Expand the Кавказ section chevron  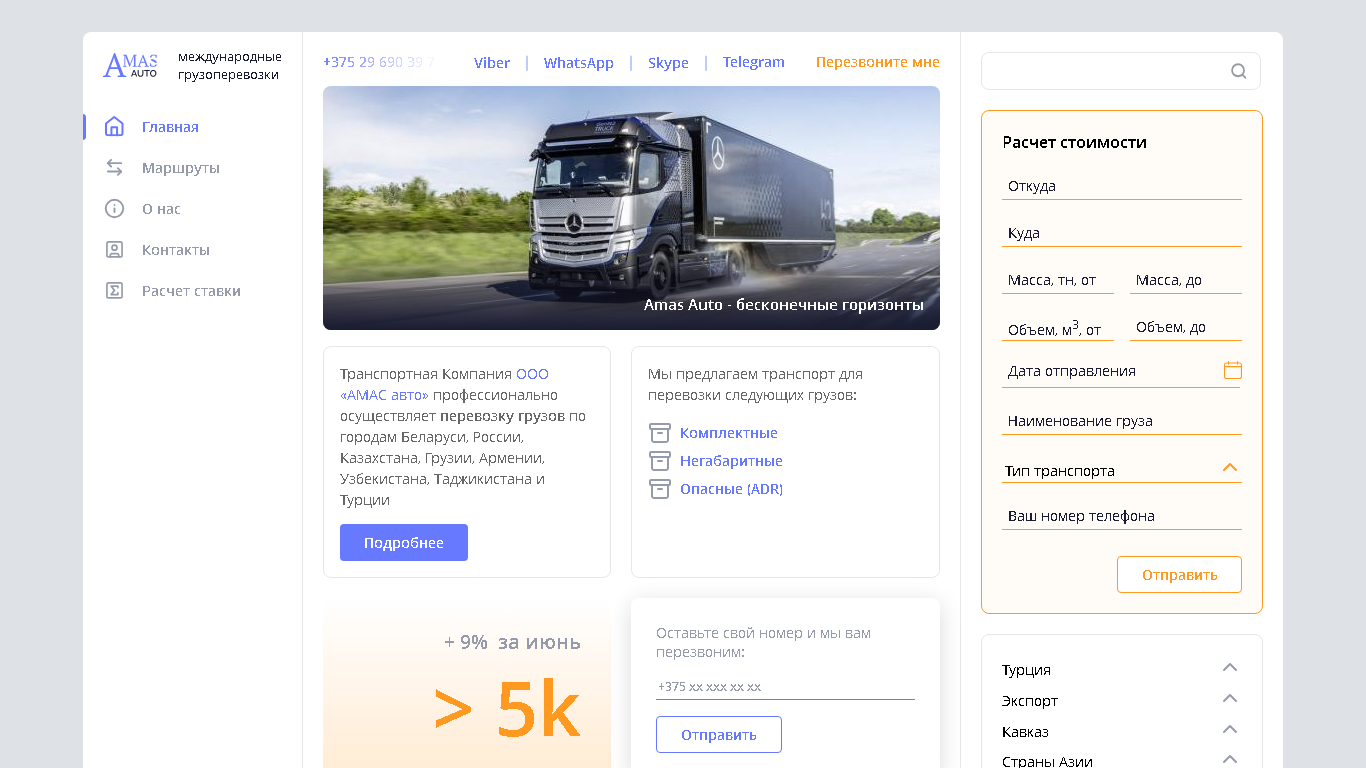click(x=1230, y=729)
